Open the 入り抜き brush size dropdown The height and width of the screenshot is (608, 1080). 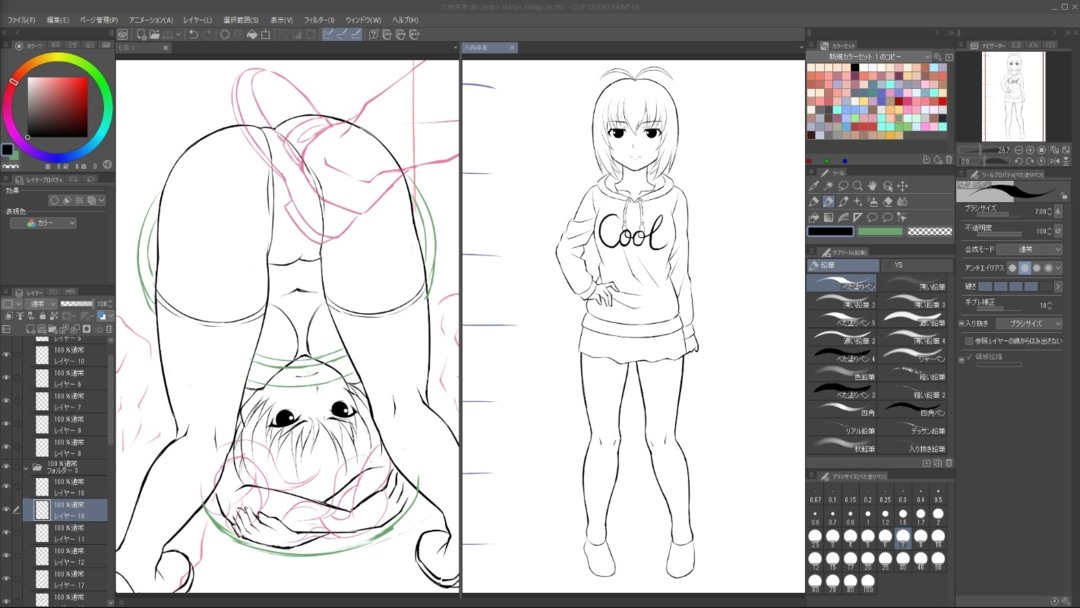pyautogui.click(x=1029, y=323)
